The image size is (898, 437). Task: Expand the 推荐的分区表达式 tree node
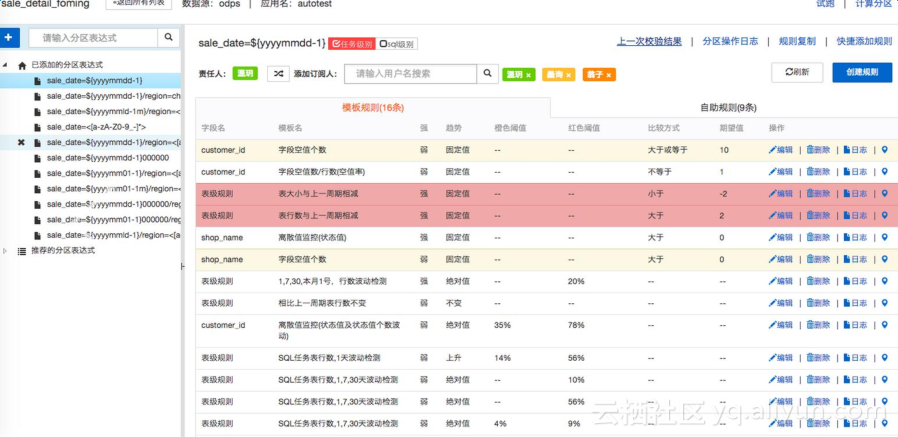tap(5, 251)
